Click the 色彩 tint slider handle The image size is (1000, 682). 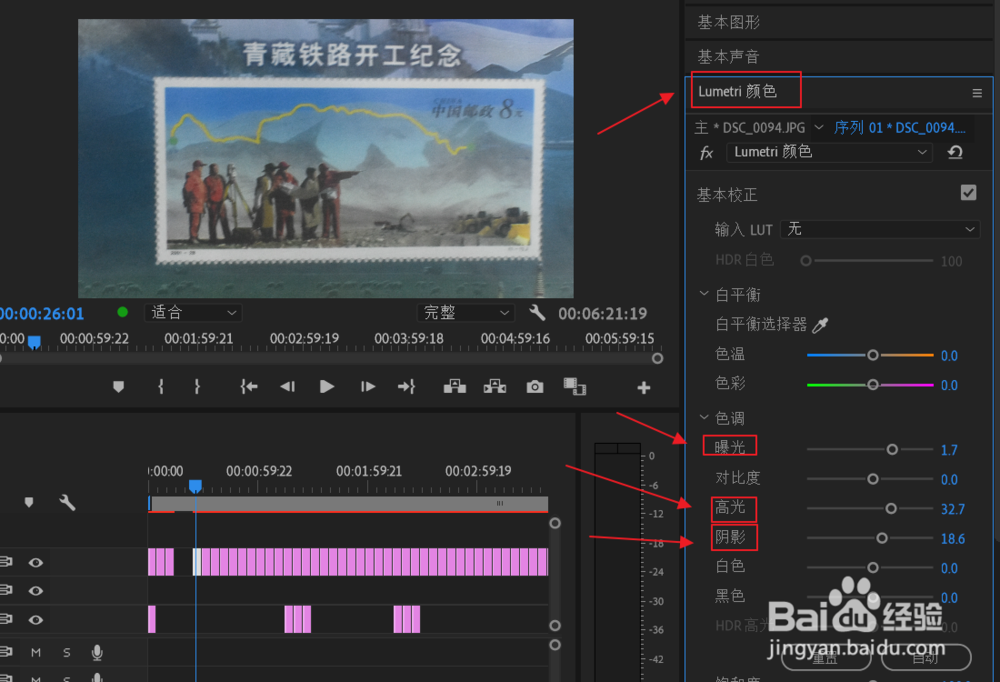(872, 385)
